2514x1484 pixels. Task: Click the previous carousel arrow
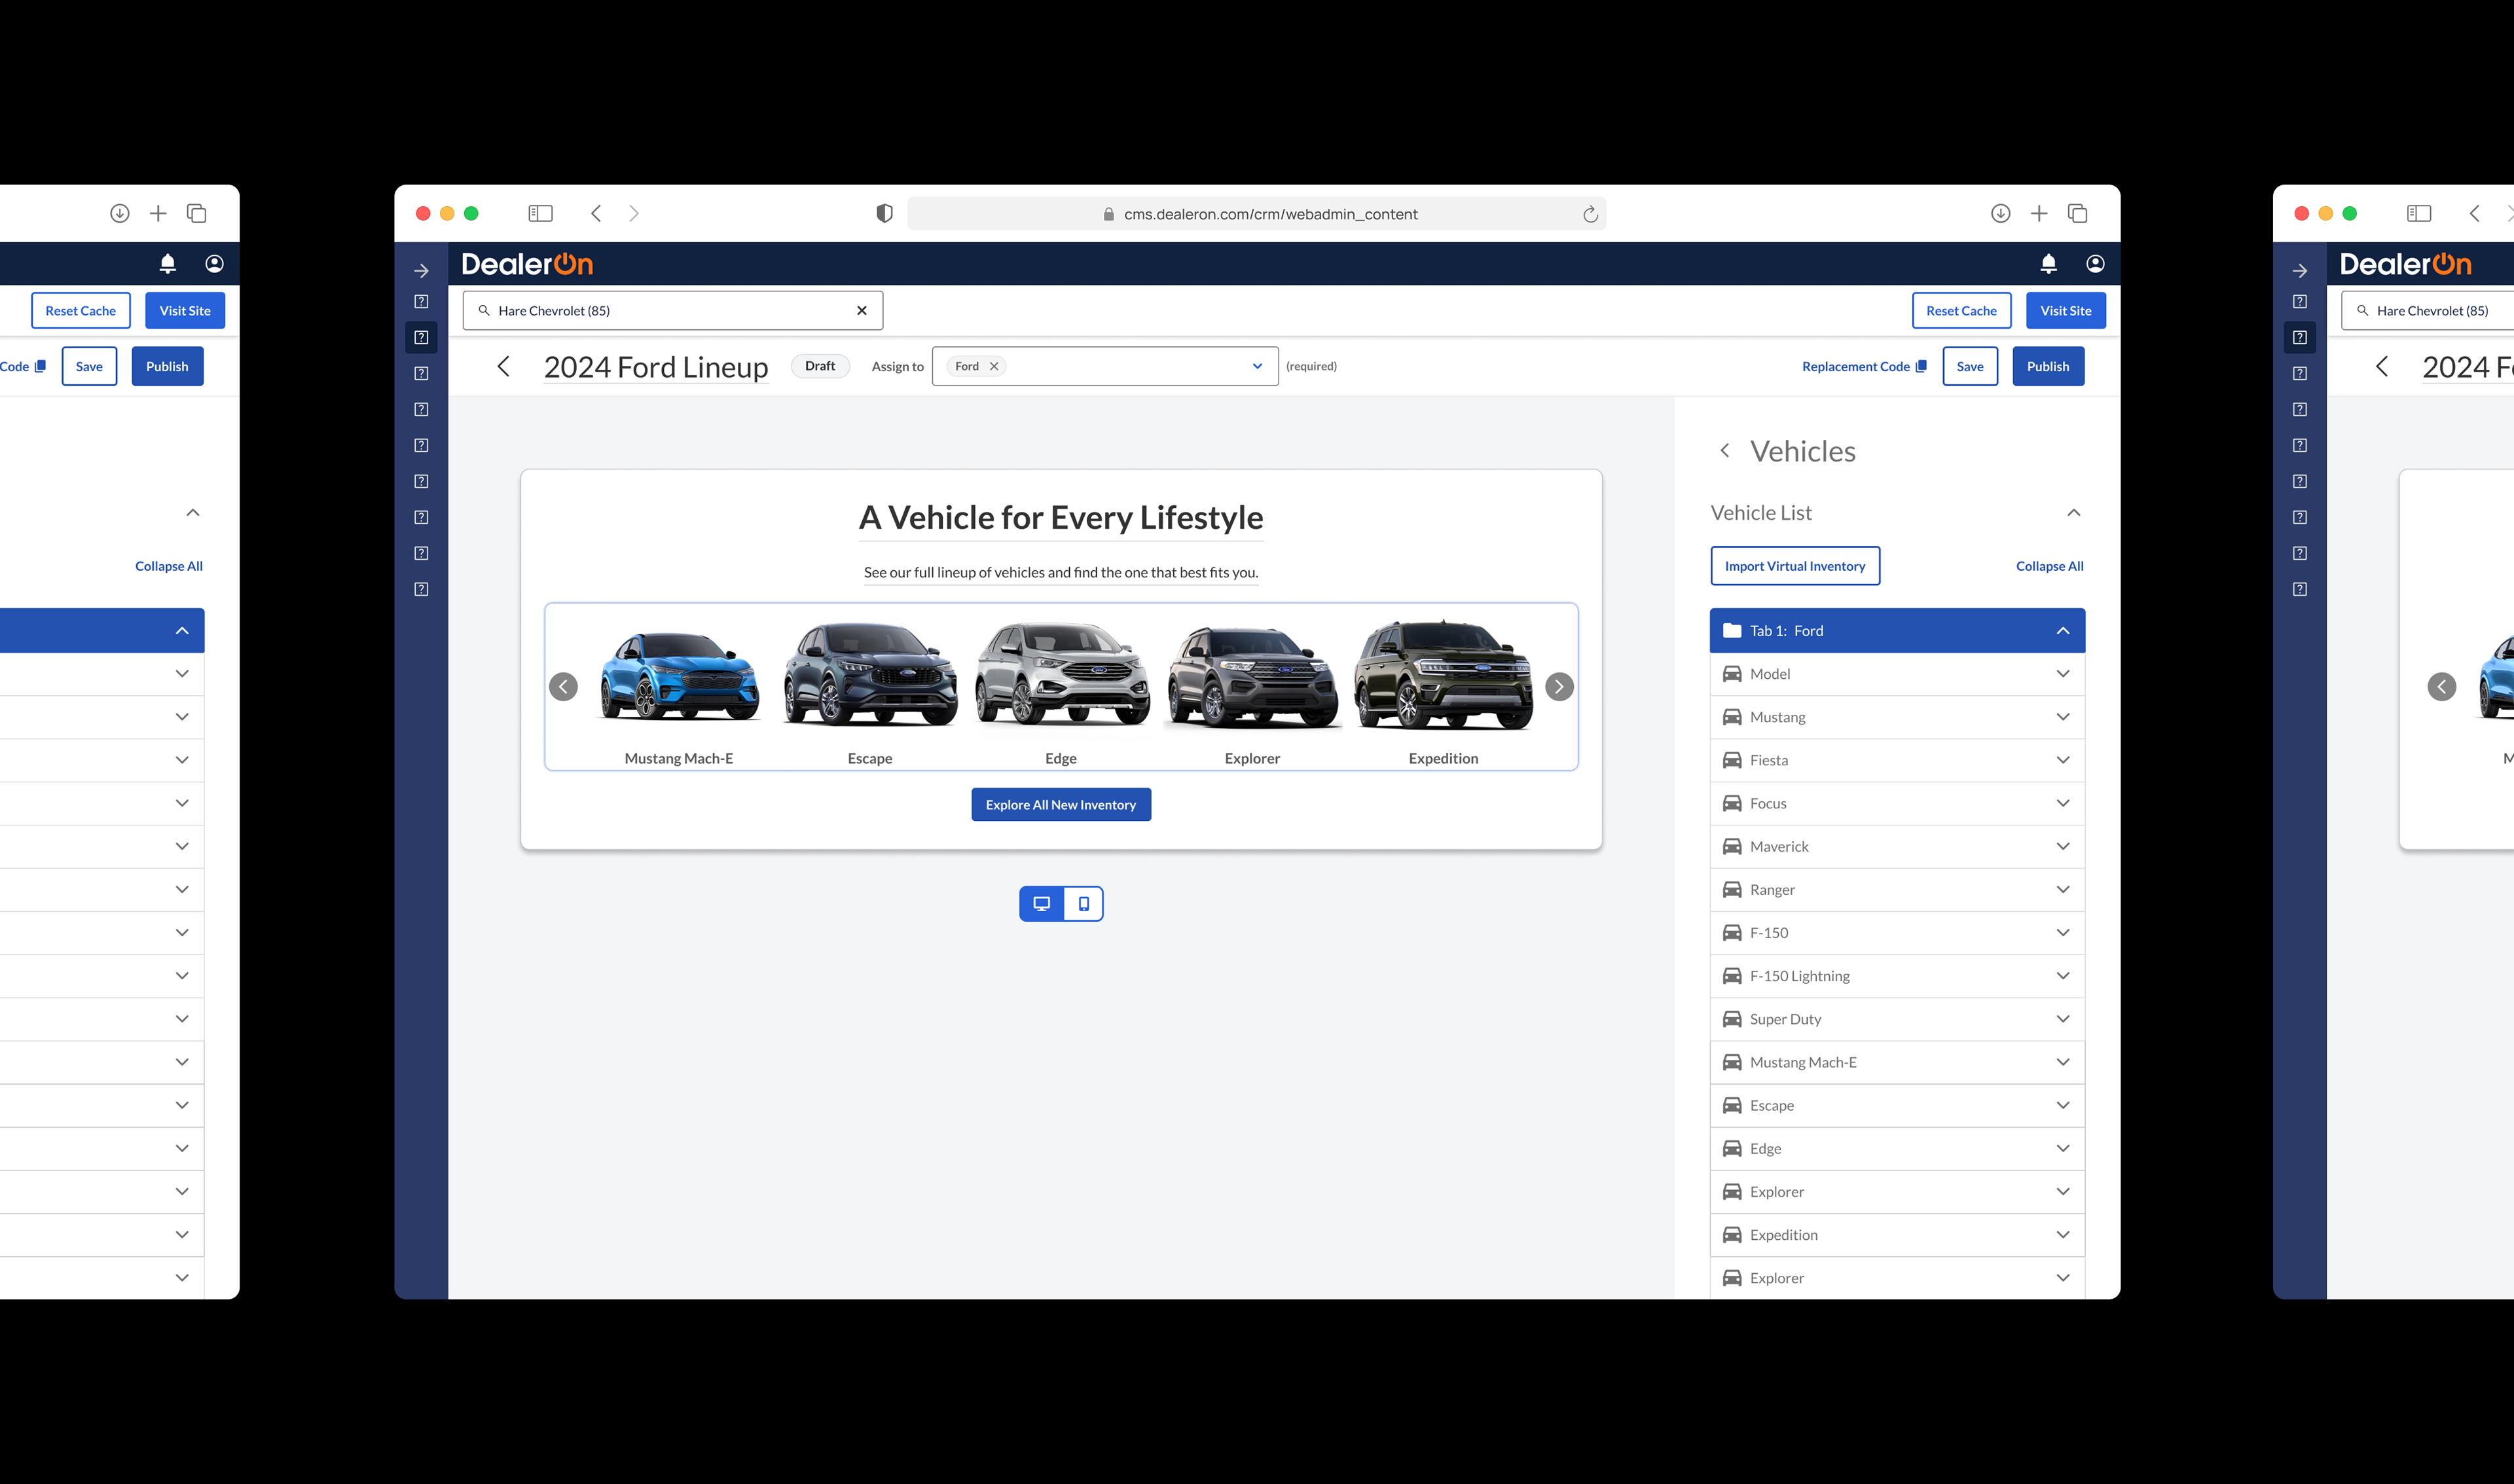point(563,687)
